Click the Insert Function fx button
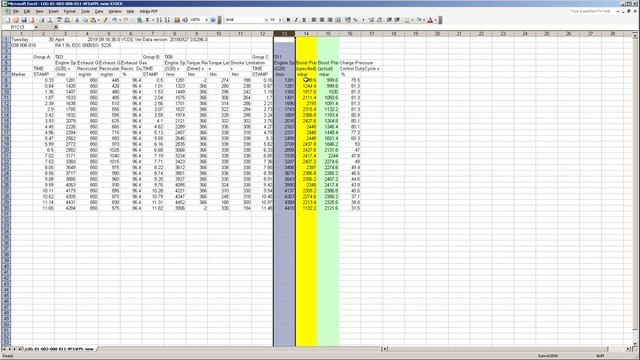 click(56, 27)
